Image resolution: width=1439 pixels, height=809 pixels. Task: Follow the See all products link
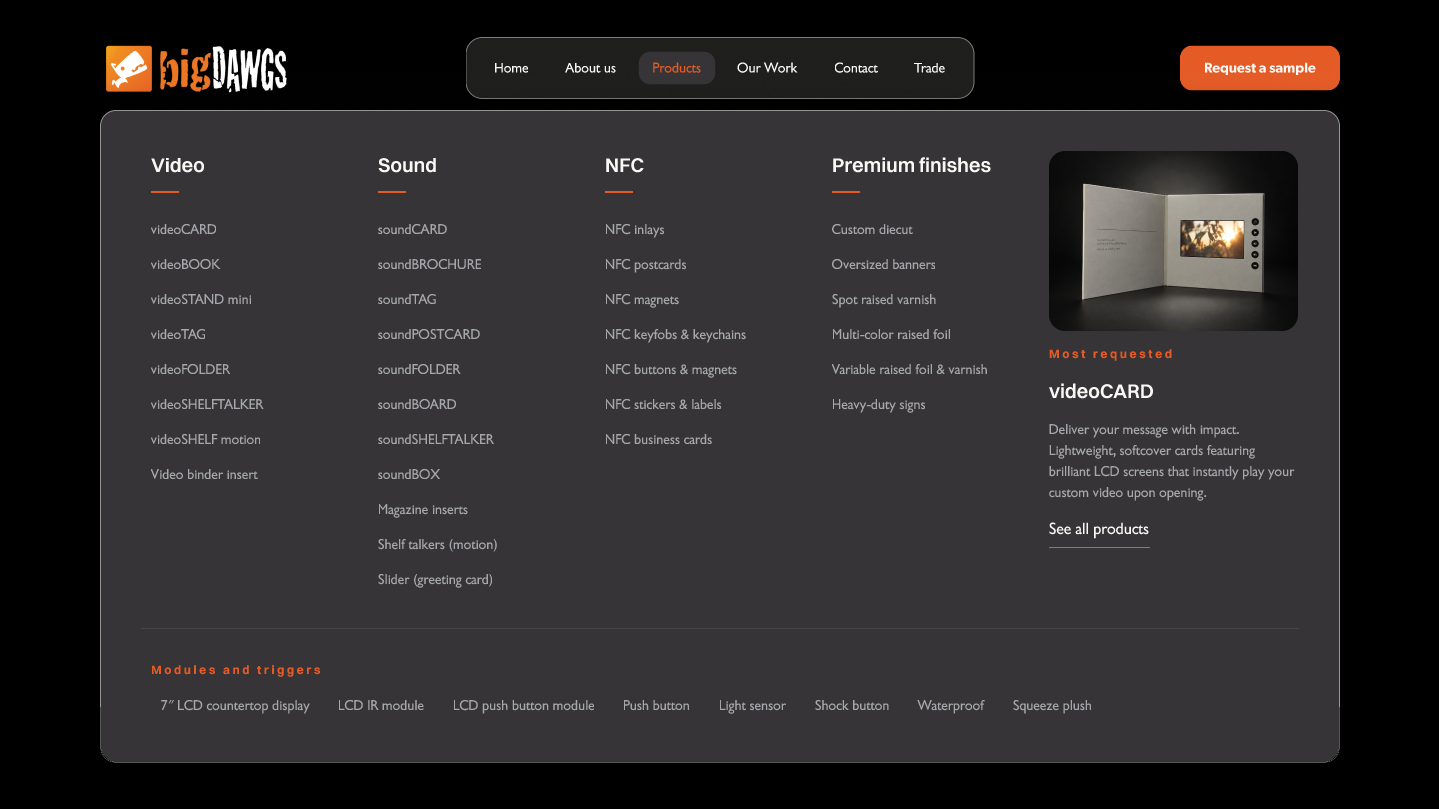1099,529
